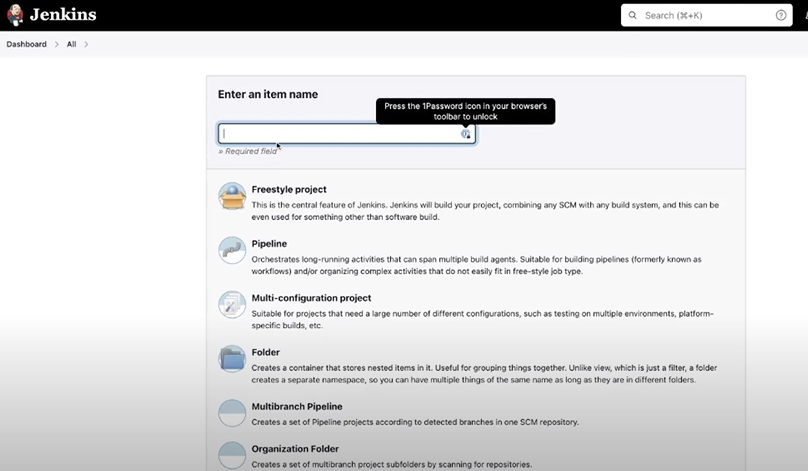Viewport: 808px width, 471px height.
Task: Select the Pipeline icon
Action: [232, 250]
